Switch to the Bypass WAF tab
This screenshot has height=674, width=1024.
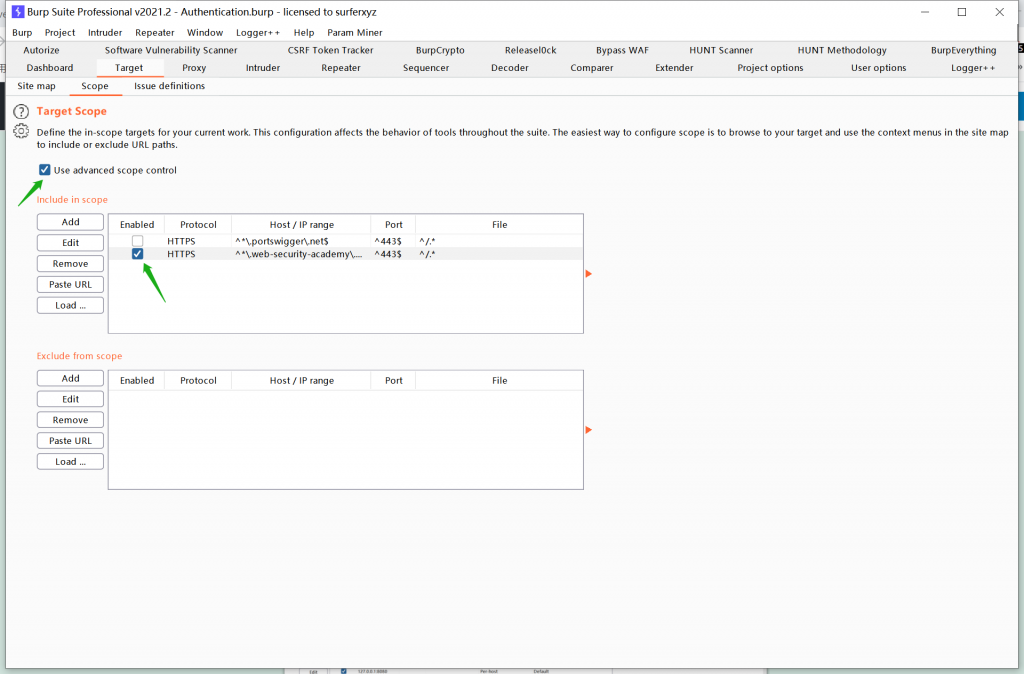[x=622, y=50]
